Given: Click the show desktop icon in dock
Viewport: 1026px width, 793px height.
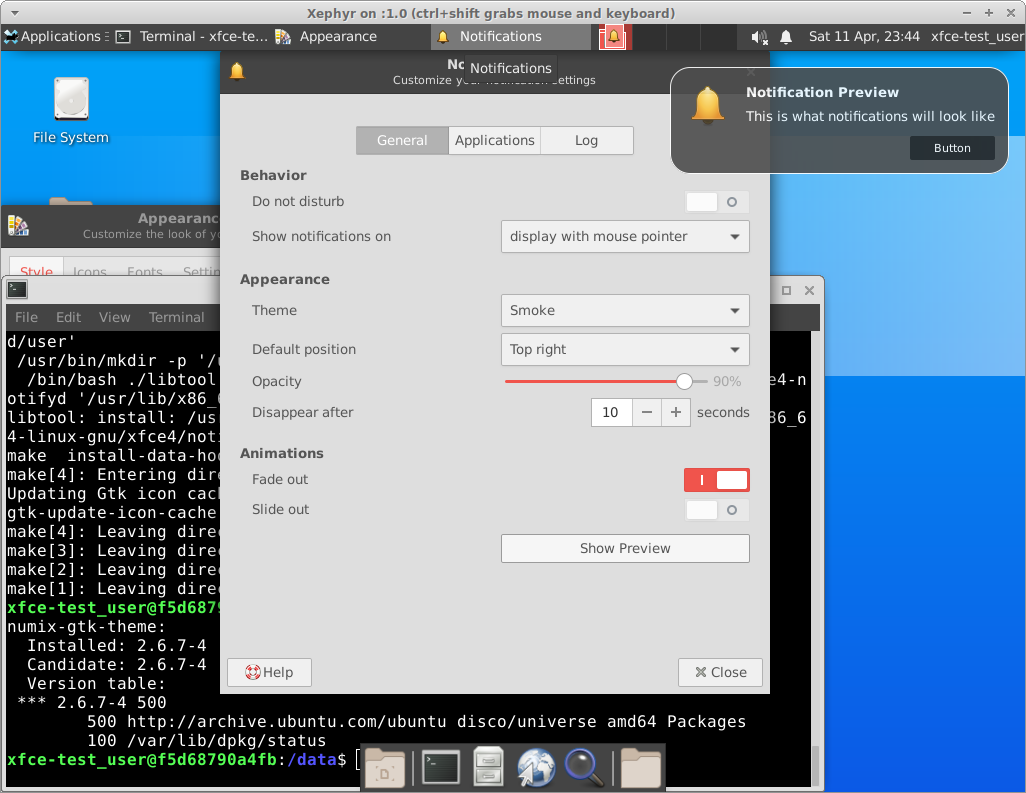Looking at the screenshot, I should [385, 767].
